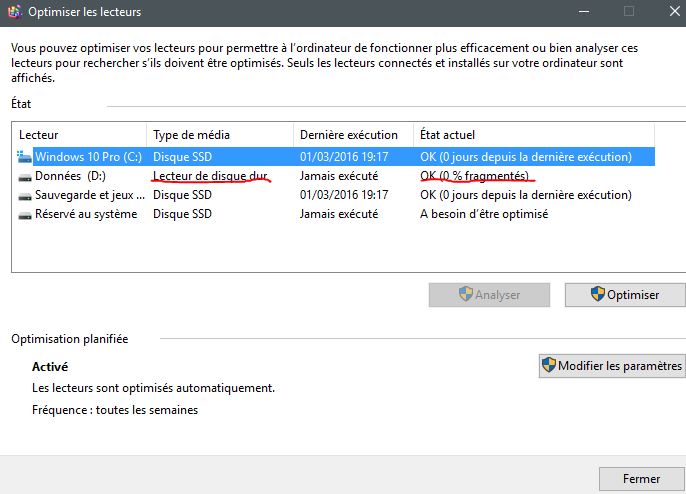Select A besoin d'être optimisé status cell
Viewport: 686px width, 494px height.
click(483, 214)
